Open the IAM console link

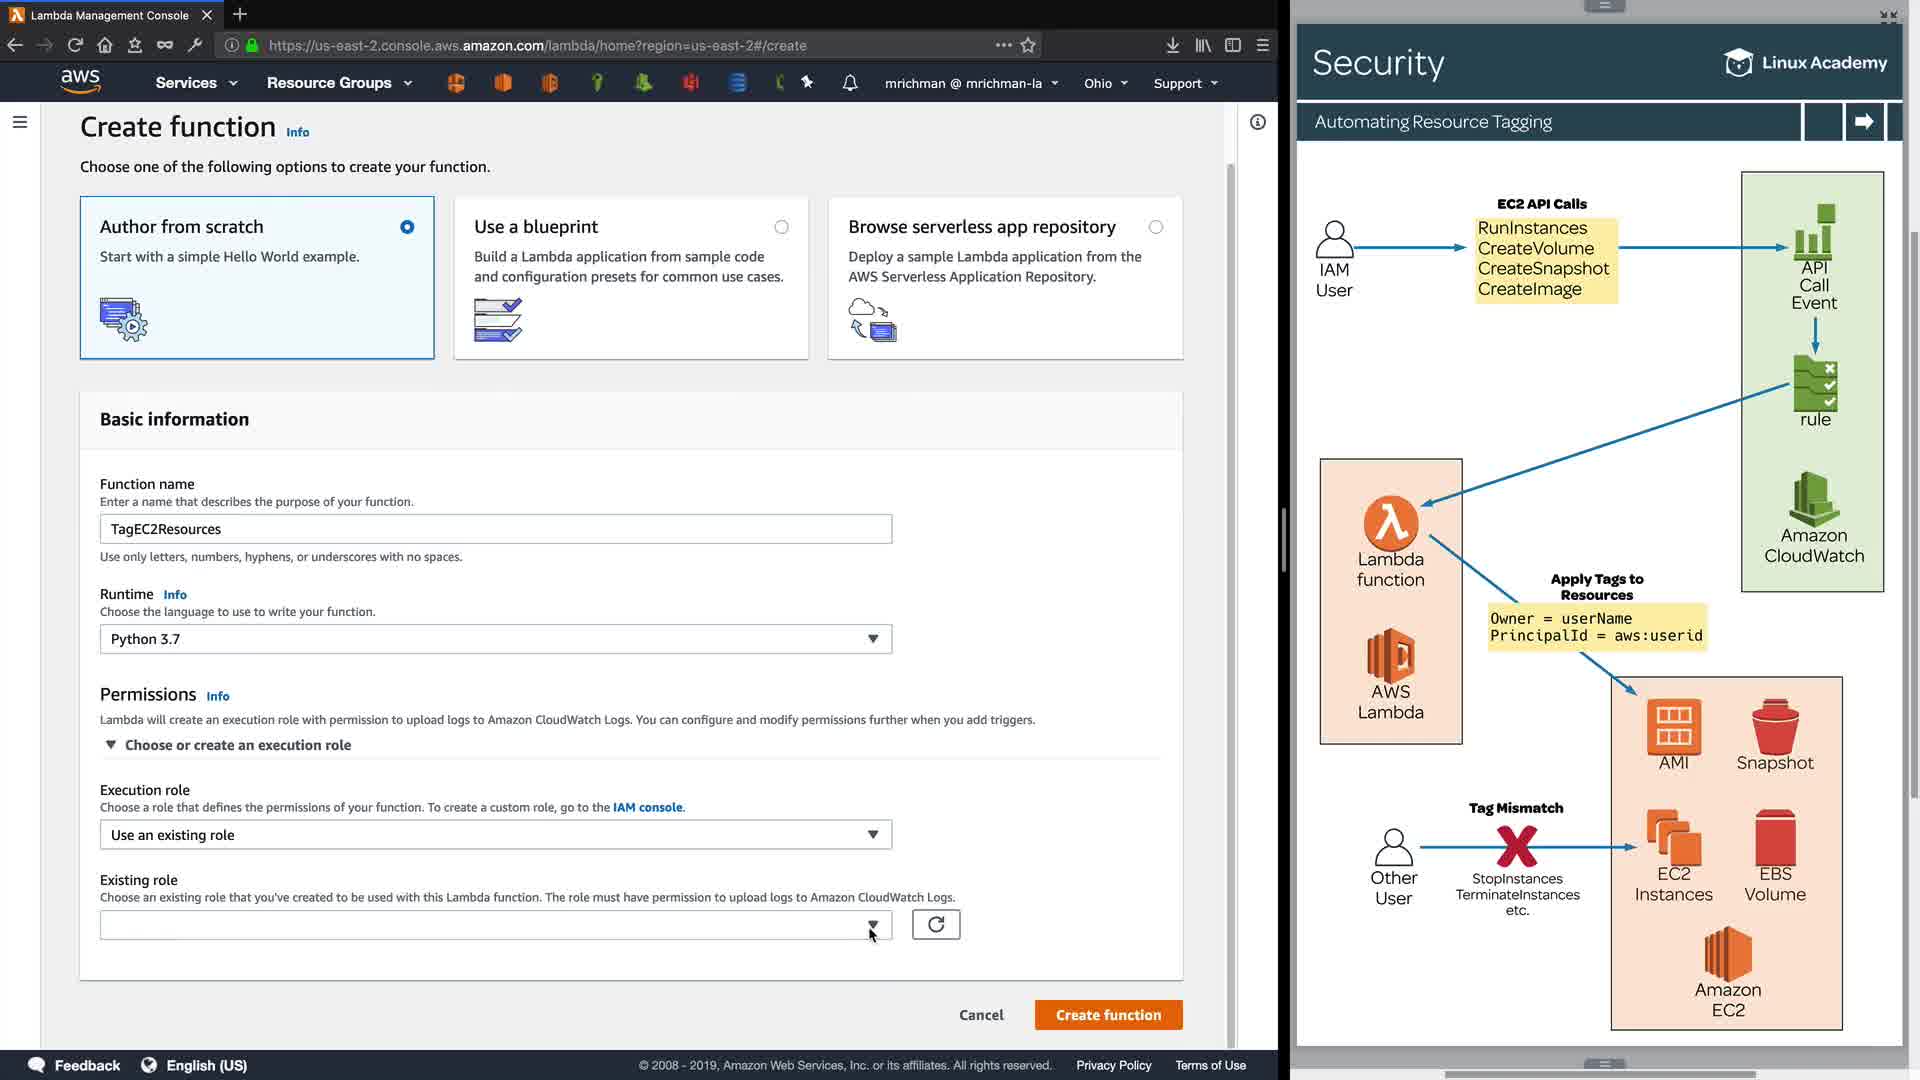(647, 808)
